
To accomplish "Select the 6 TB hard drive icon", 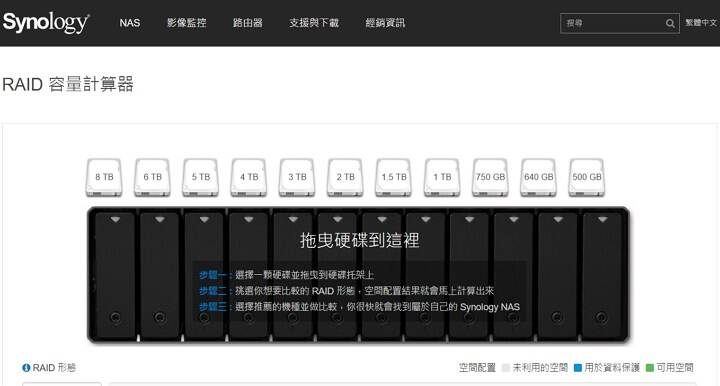I will (x=152, y=178).
